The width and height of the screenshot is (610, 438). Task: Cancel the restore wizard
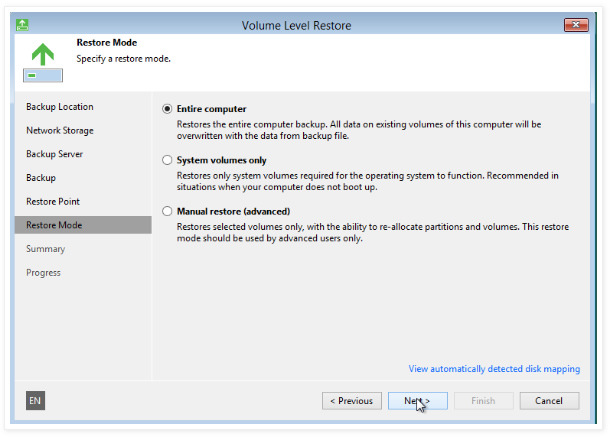click(549, 401)
